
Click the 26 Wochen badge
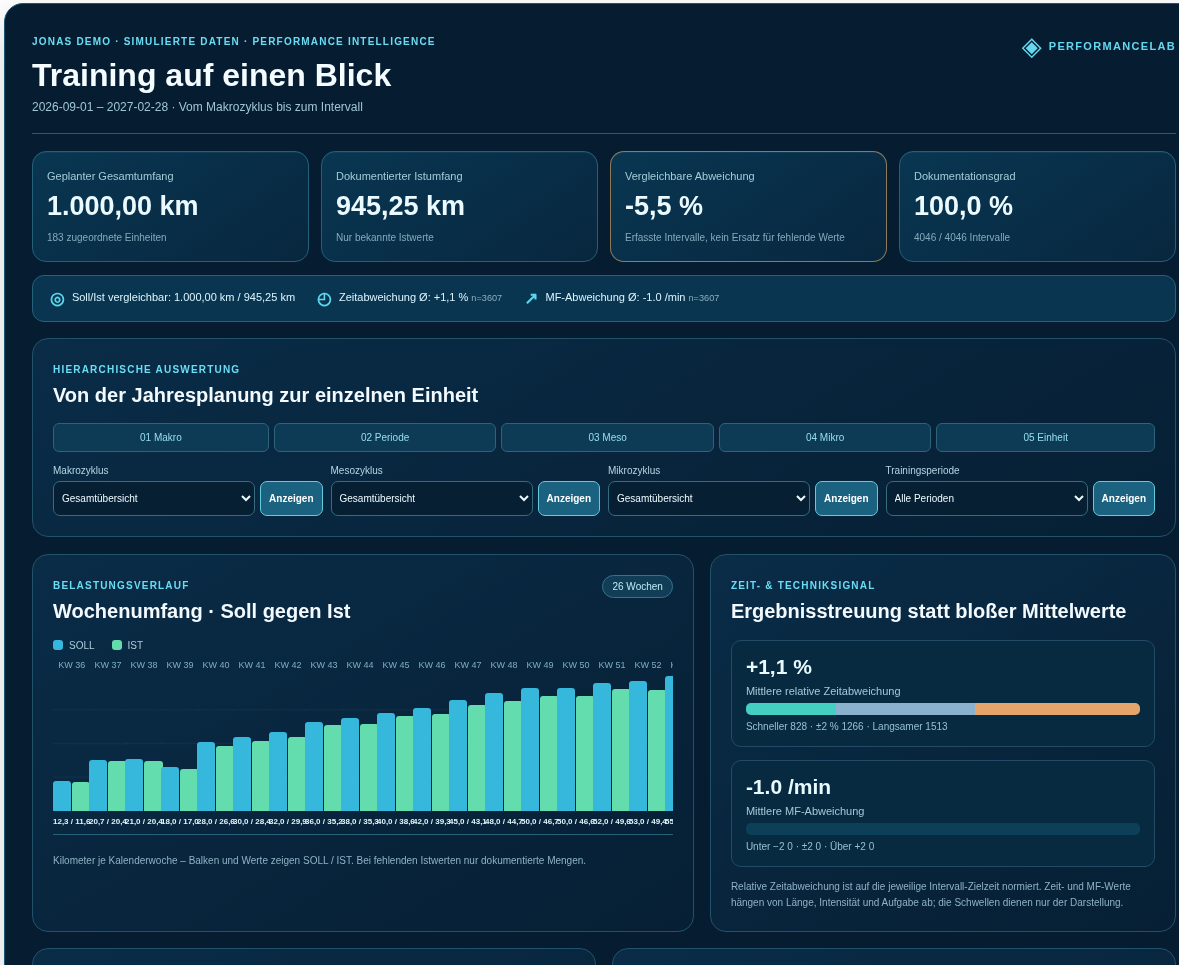pyautogui.click(x=638, y=587)
